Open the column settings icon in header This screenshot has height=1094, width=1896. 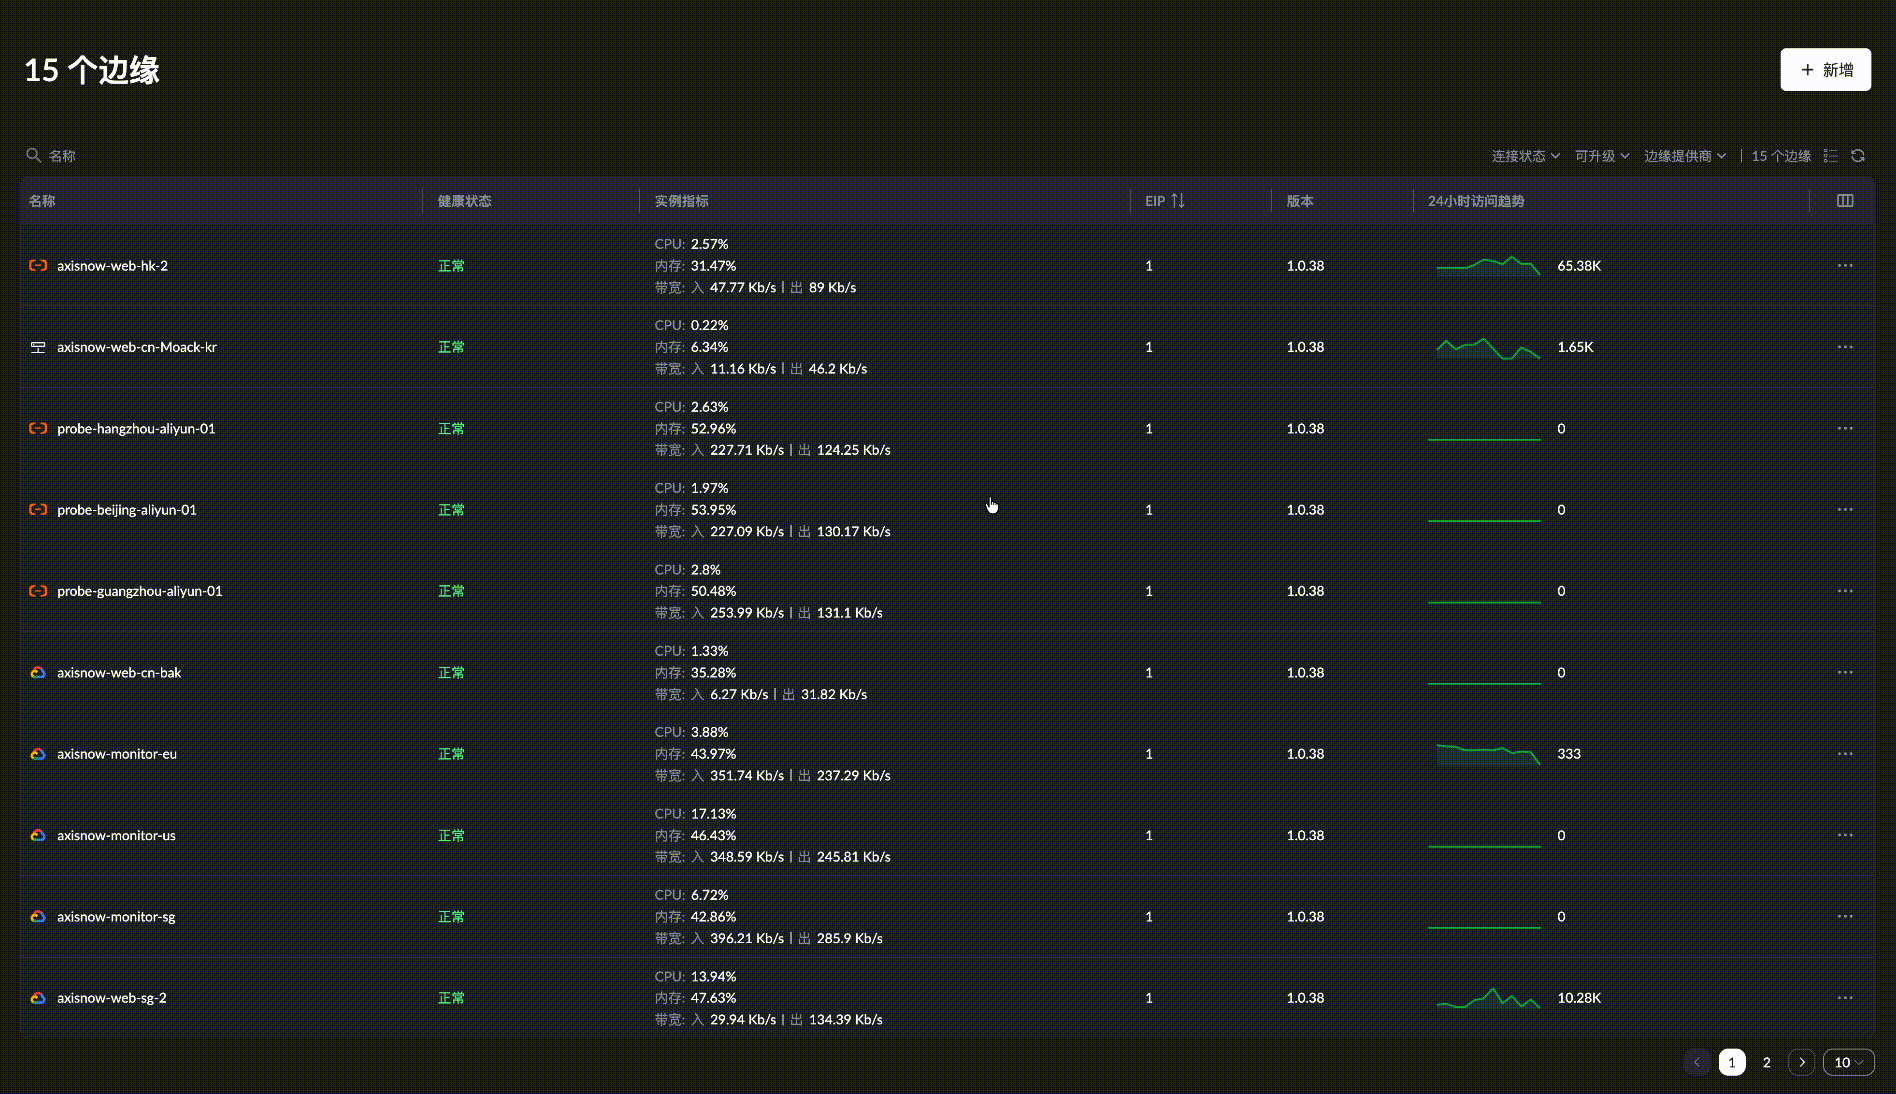click(x=1845, y=201)
